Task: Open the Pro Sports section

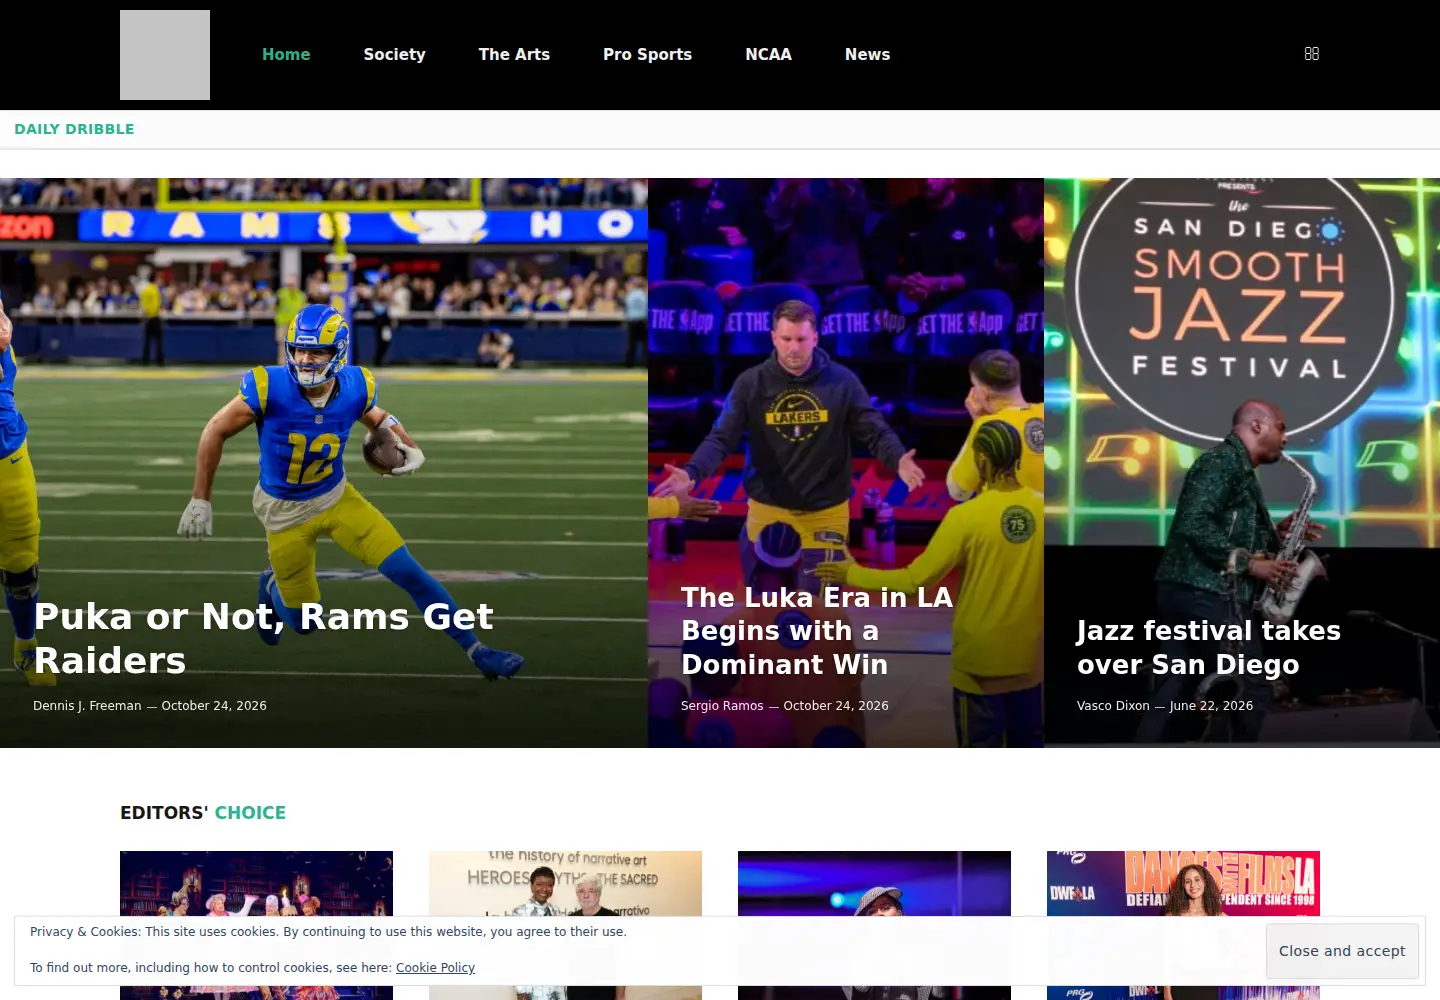Action: click(x=647, y=55)
